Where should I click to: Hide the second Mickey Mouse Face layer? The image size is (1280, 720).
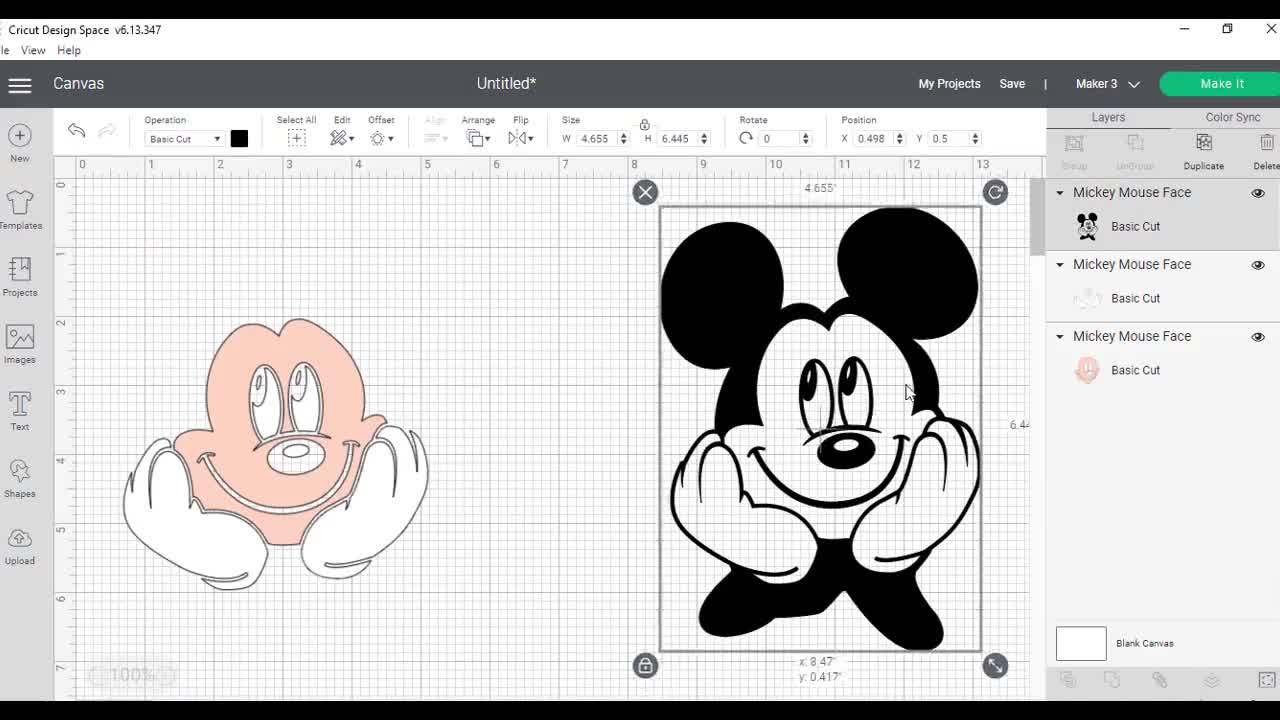1258,265
